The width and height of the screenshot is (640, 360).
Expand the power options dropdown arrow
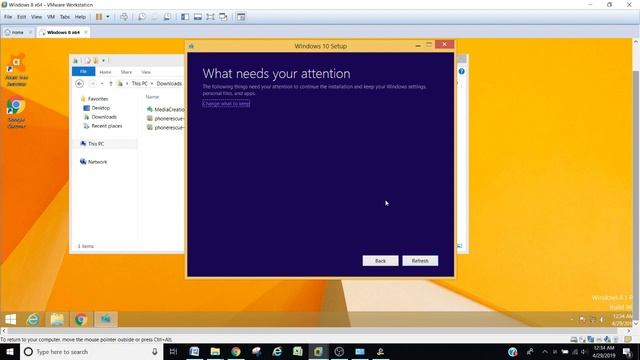click(x=108, y=17)
